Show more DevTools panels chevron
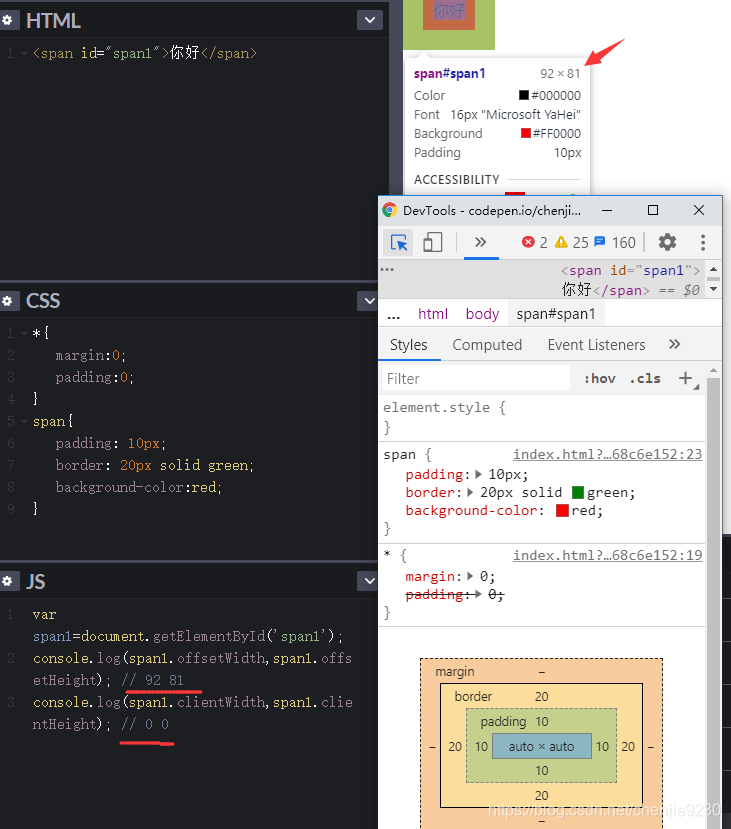This screenshot has width=731, height=829. tap(480, 242)
